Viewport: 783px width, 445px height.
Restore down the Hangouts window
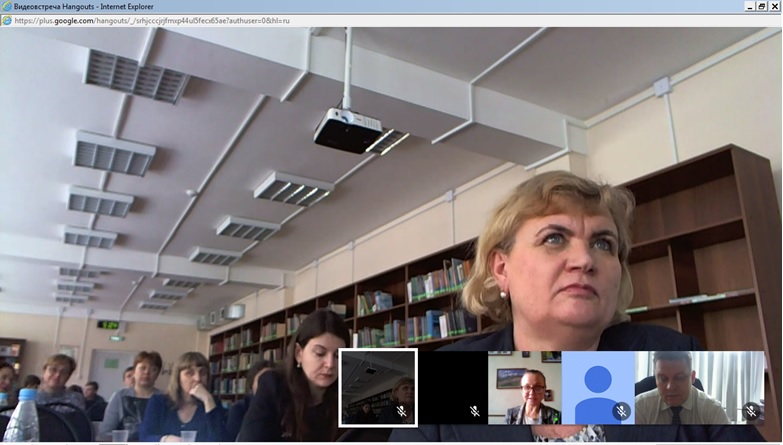coord(762,6)
